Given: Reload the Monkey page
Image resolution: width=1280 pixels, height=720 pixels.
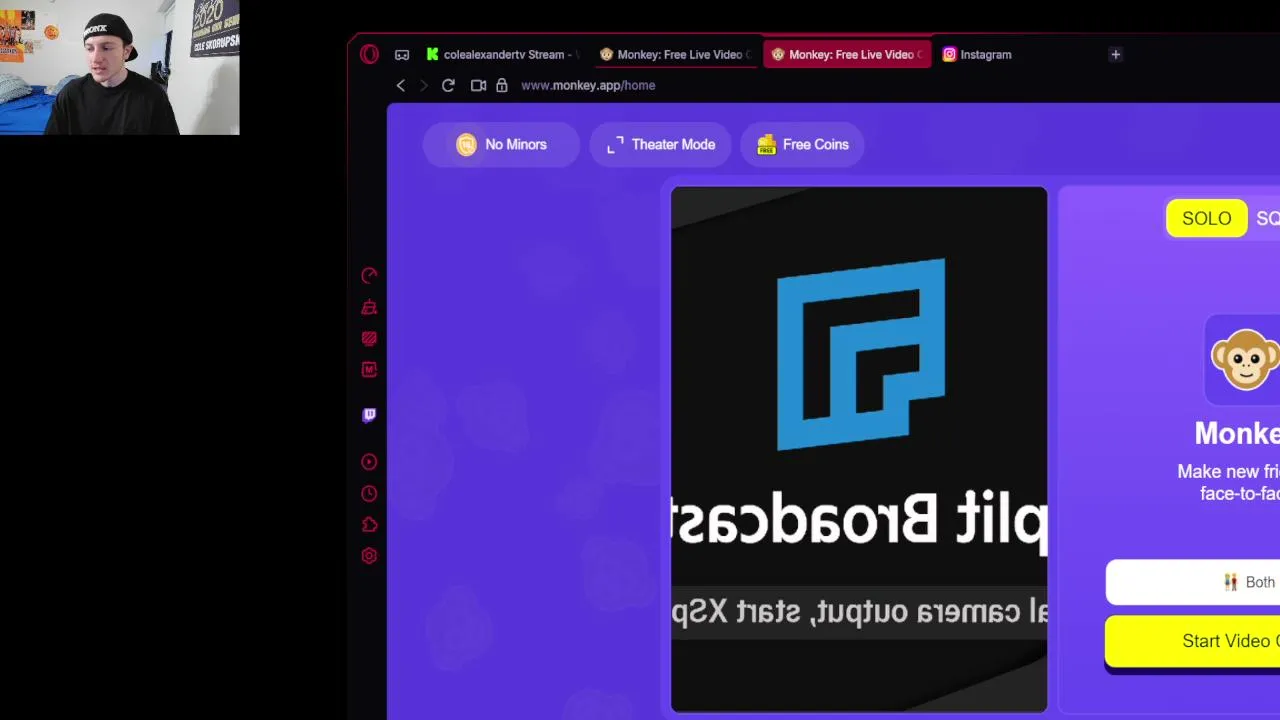Looking at the screenshot, I should (448, 85).
